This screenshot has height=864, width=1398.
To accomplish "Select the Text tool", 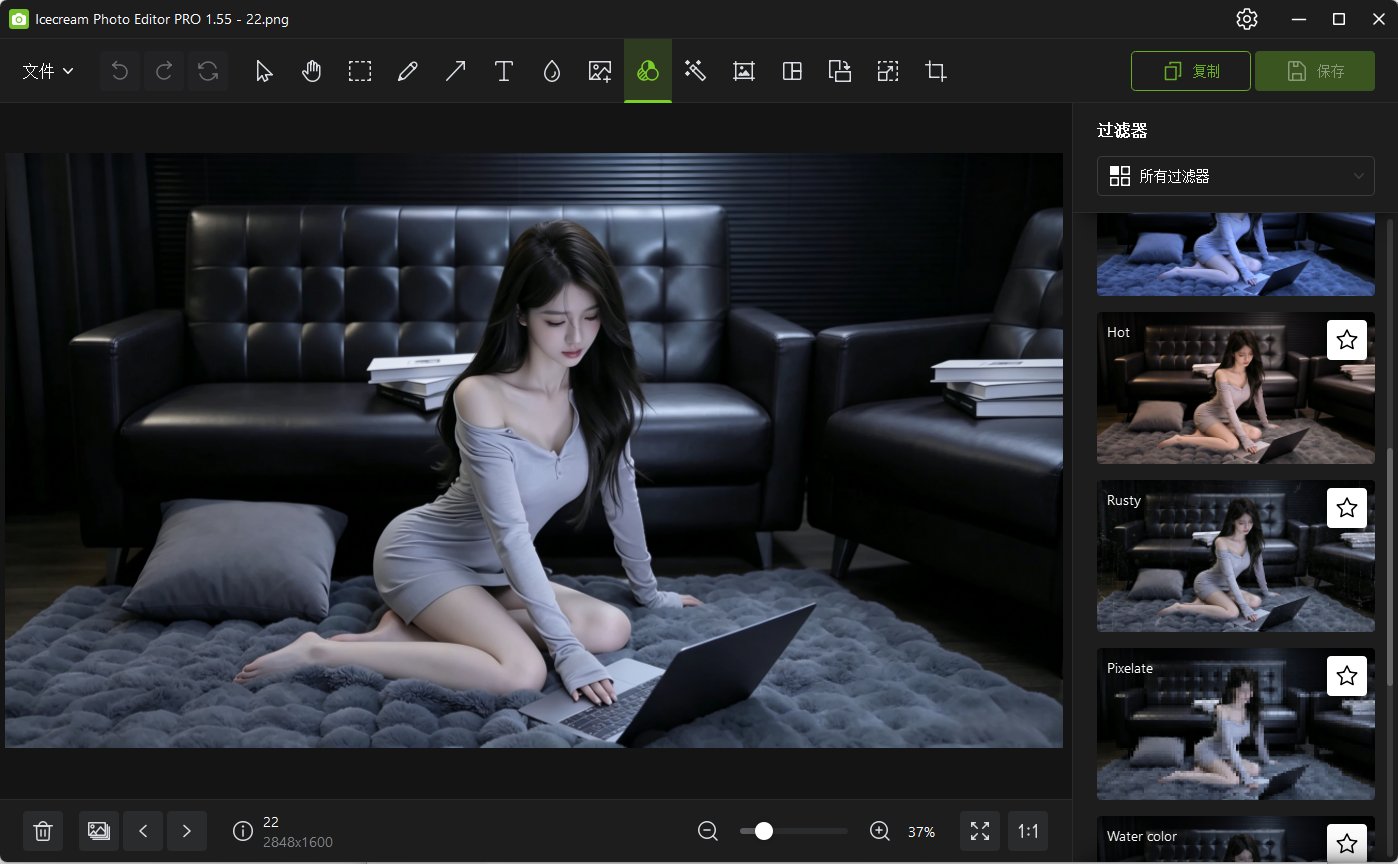I will [x=504, y=71].
